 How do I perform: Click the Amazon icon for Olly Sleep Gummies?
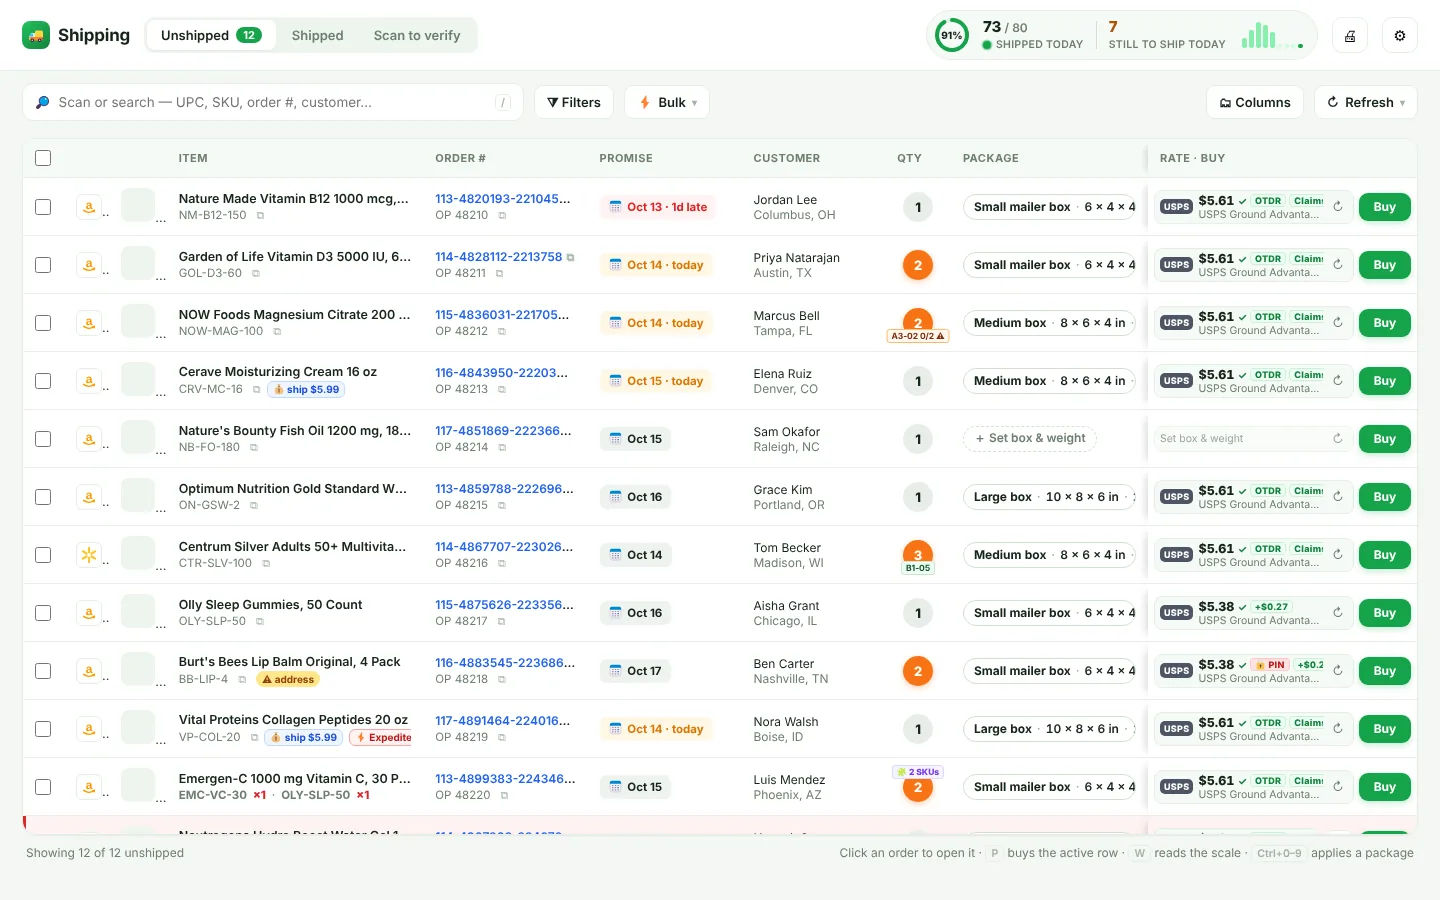point(89,613)
